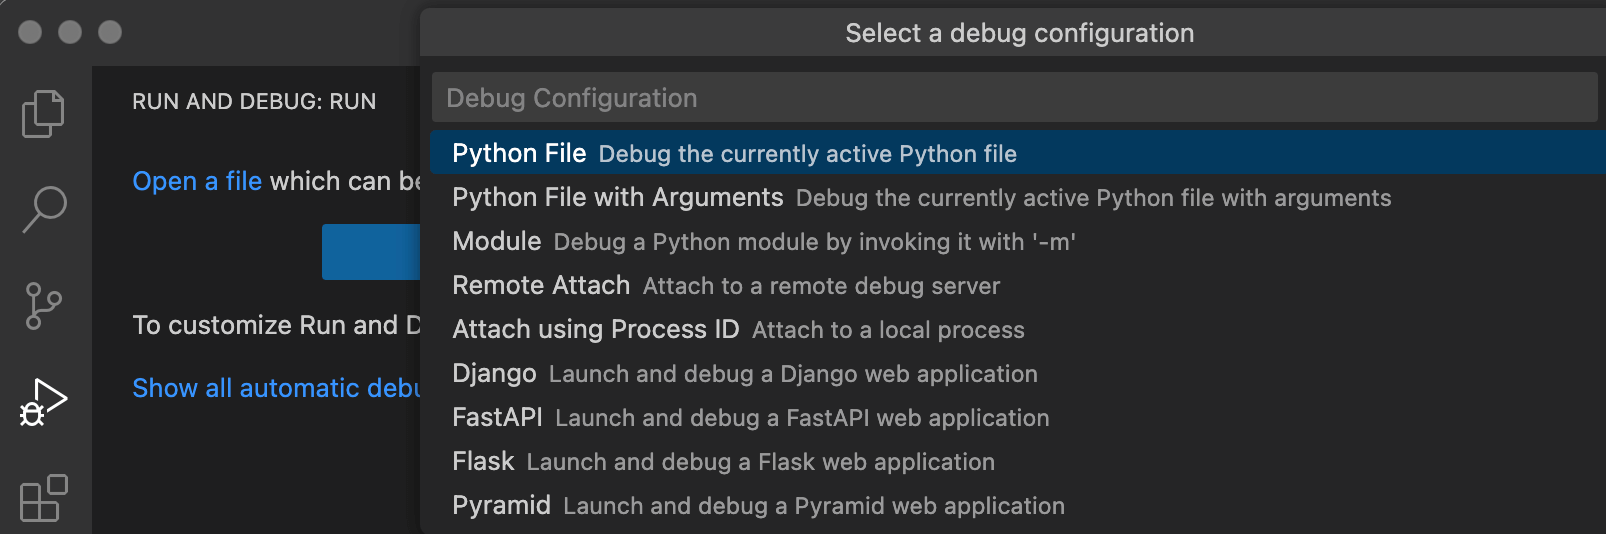This screenshot has width=1606, height=534.
Task: Open the Run and Debug view icon
Action: click(44, 402)
